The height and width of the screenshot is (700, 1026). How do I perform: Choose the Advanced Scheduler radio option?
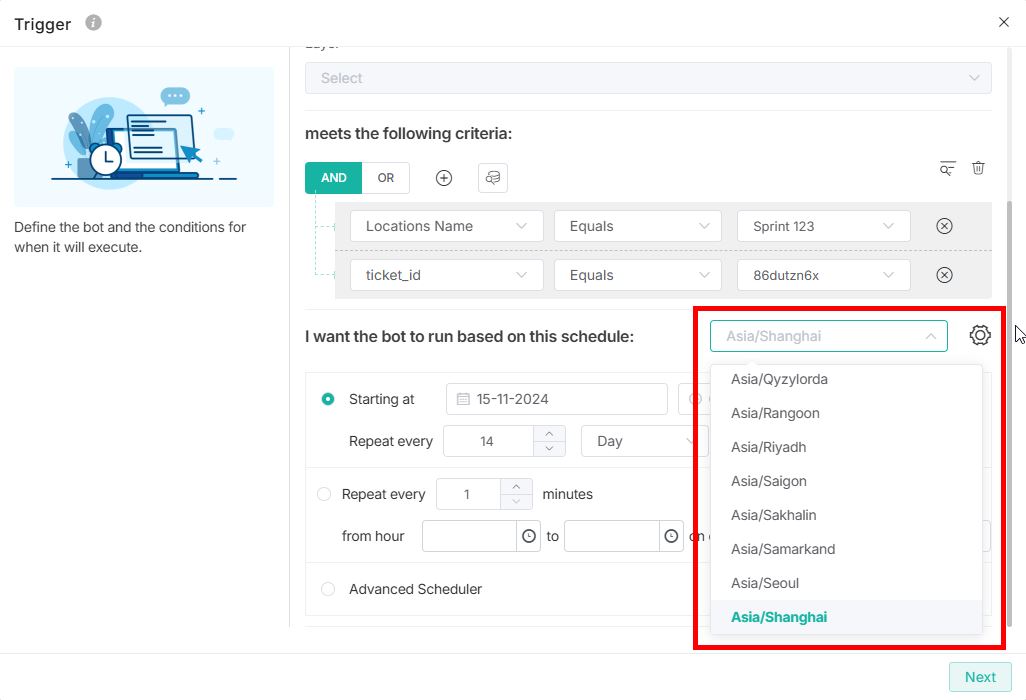coord(328,589)
